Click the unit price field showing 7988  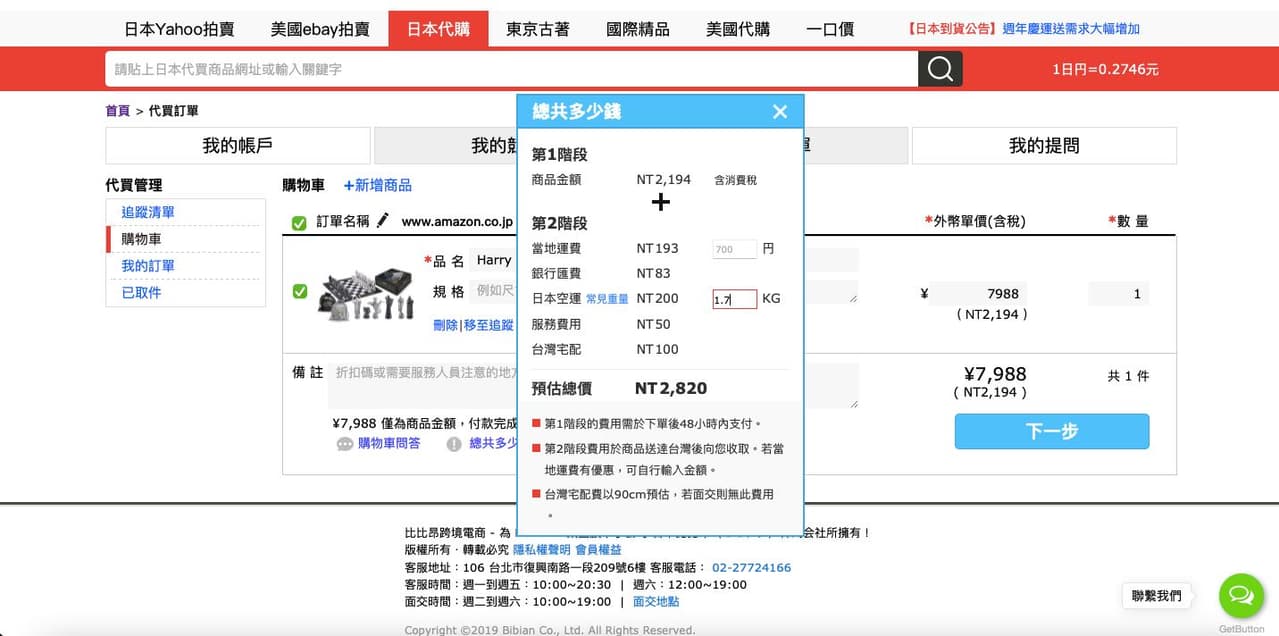coord(979,294)
